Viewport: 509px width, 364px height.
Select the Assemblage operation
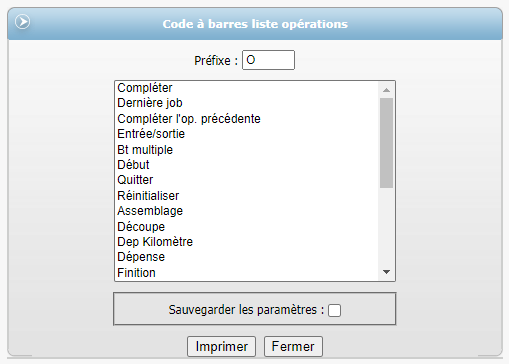click(x=246, y=211)
